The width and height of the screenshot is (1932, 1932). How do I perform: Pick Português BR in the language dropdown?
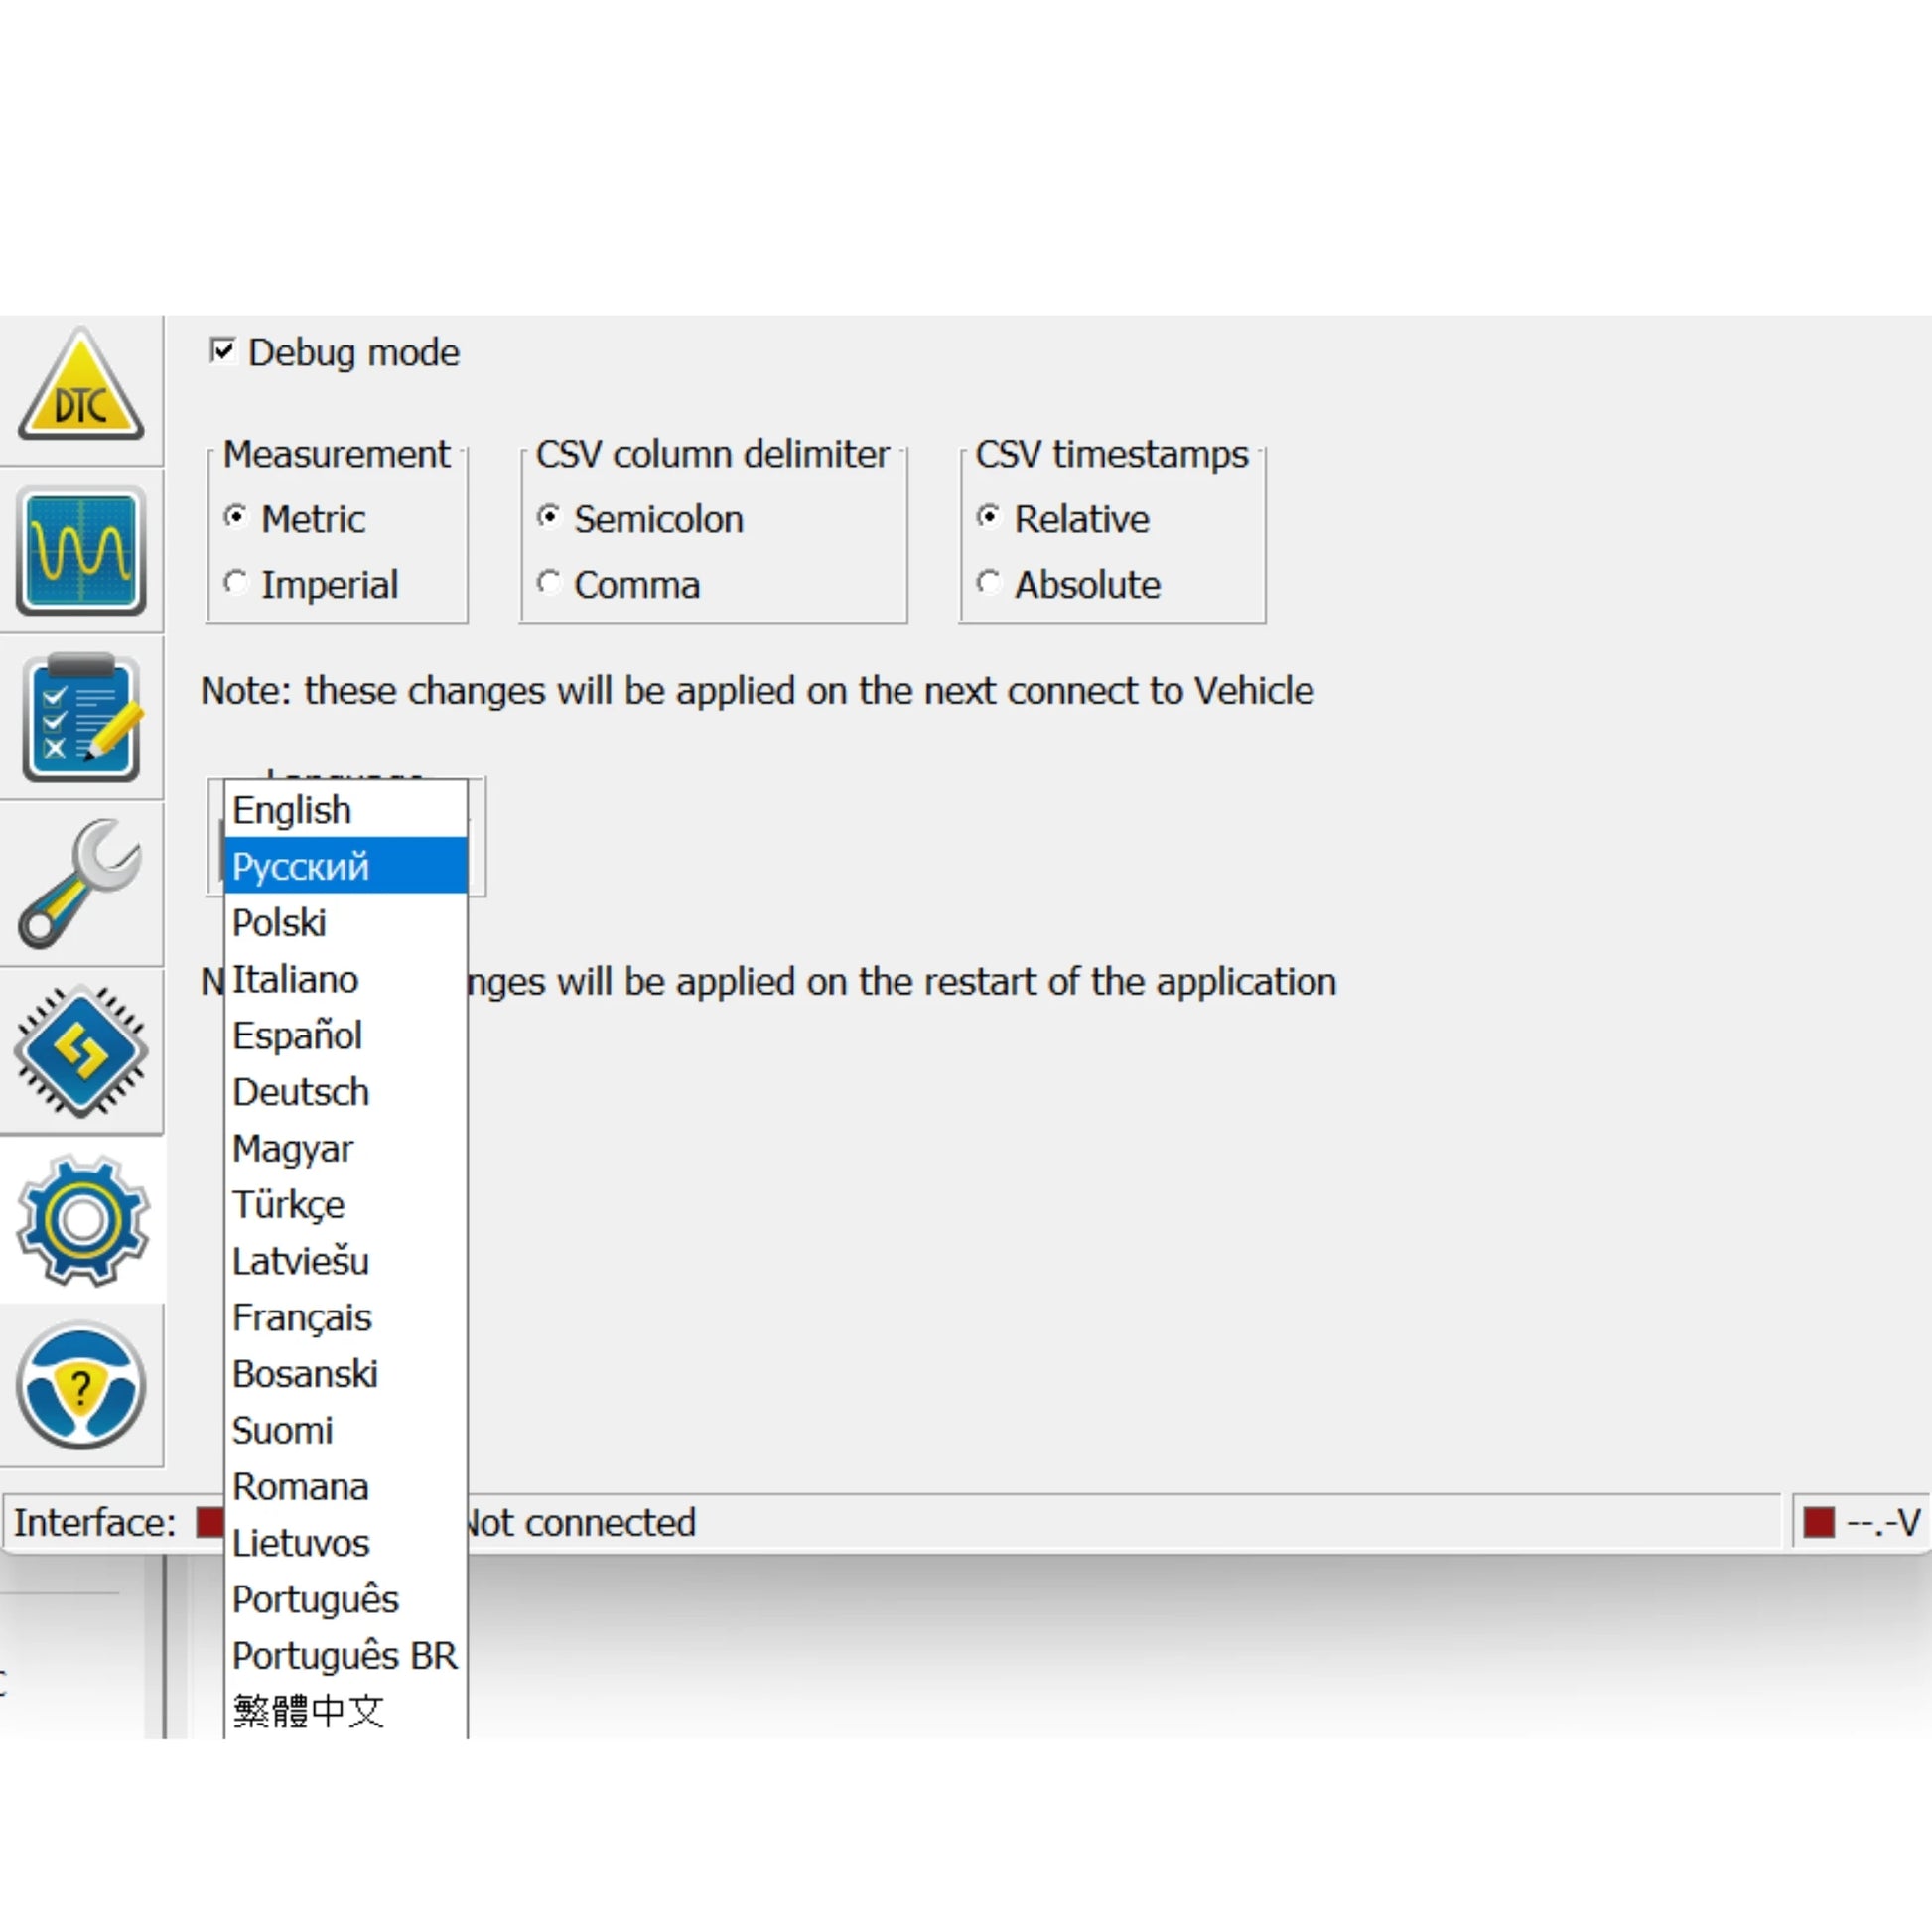(346, 1656)
